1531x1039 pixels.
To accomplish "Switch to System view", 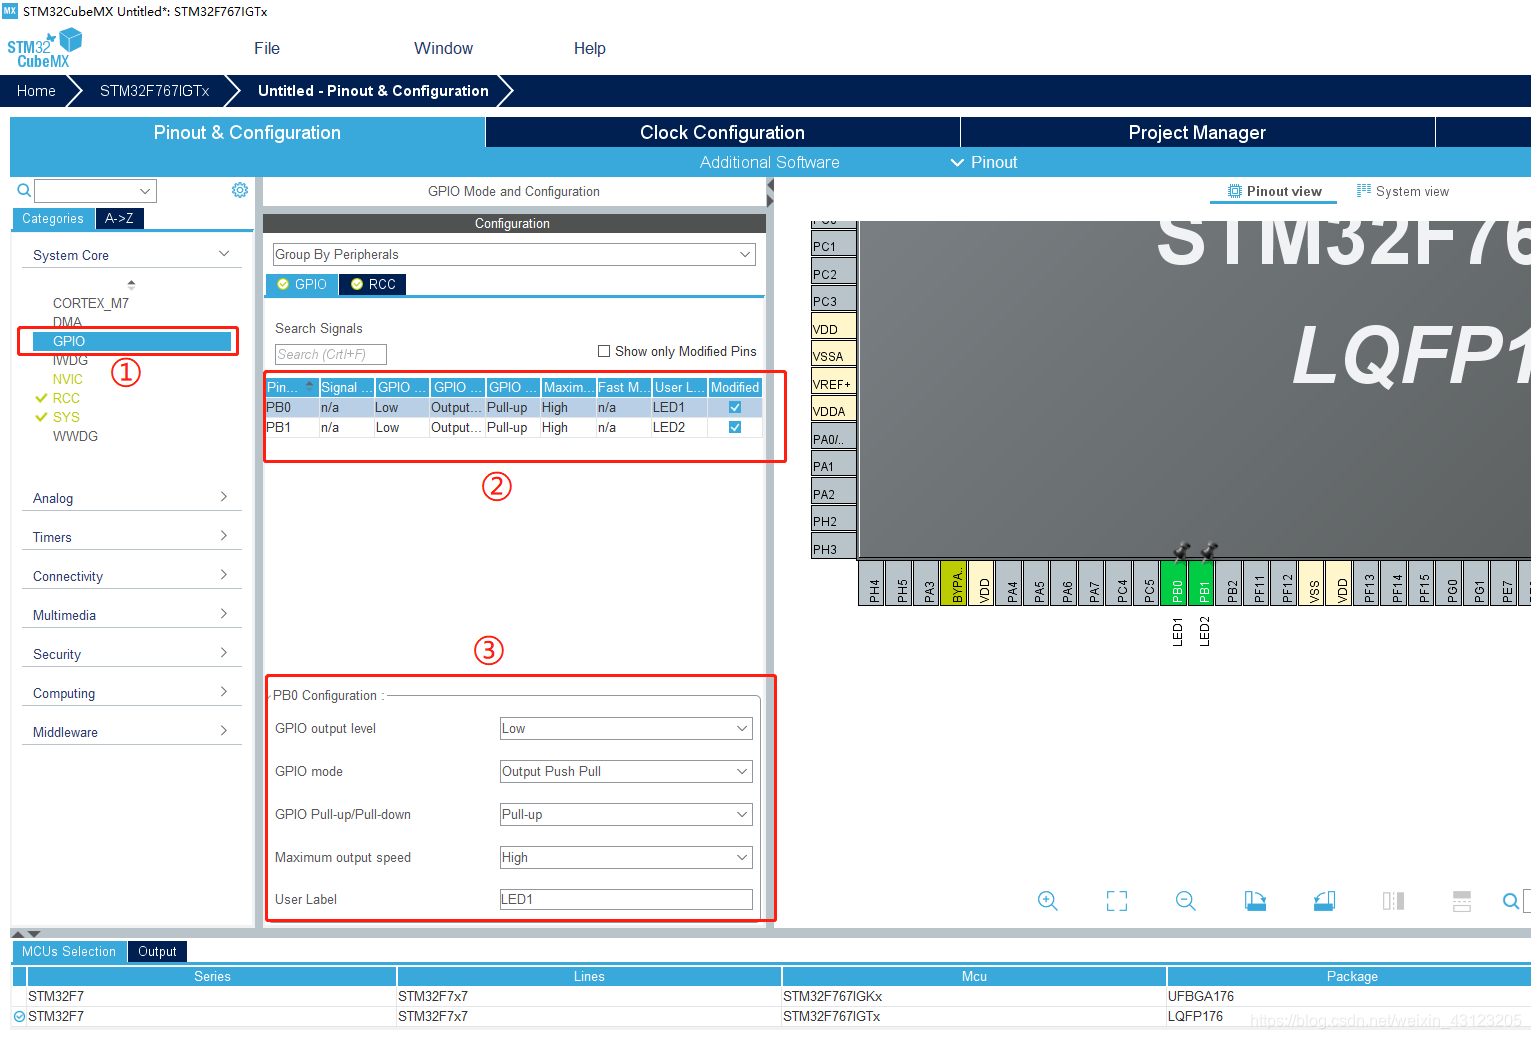I will (x=1402, y=191).
